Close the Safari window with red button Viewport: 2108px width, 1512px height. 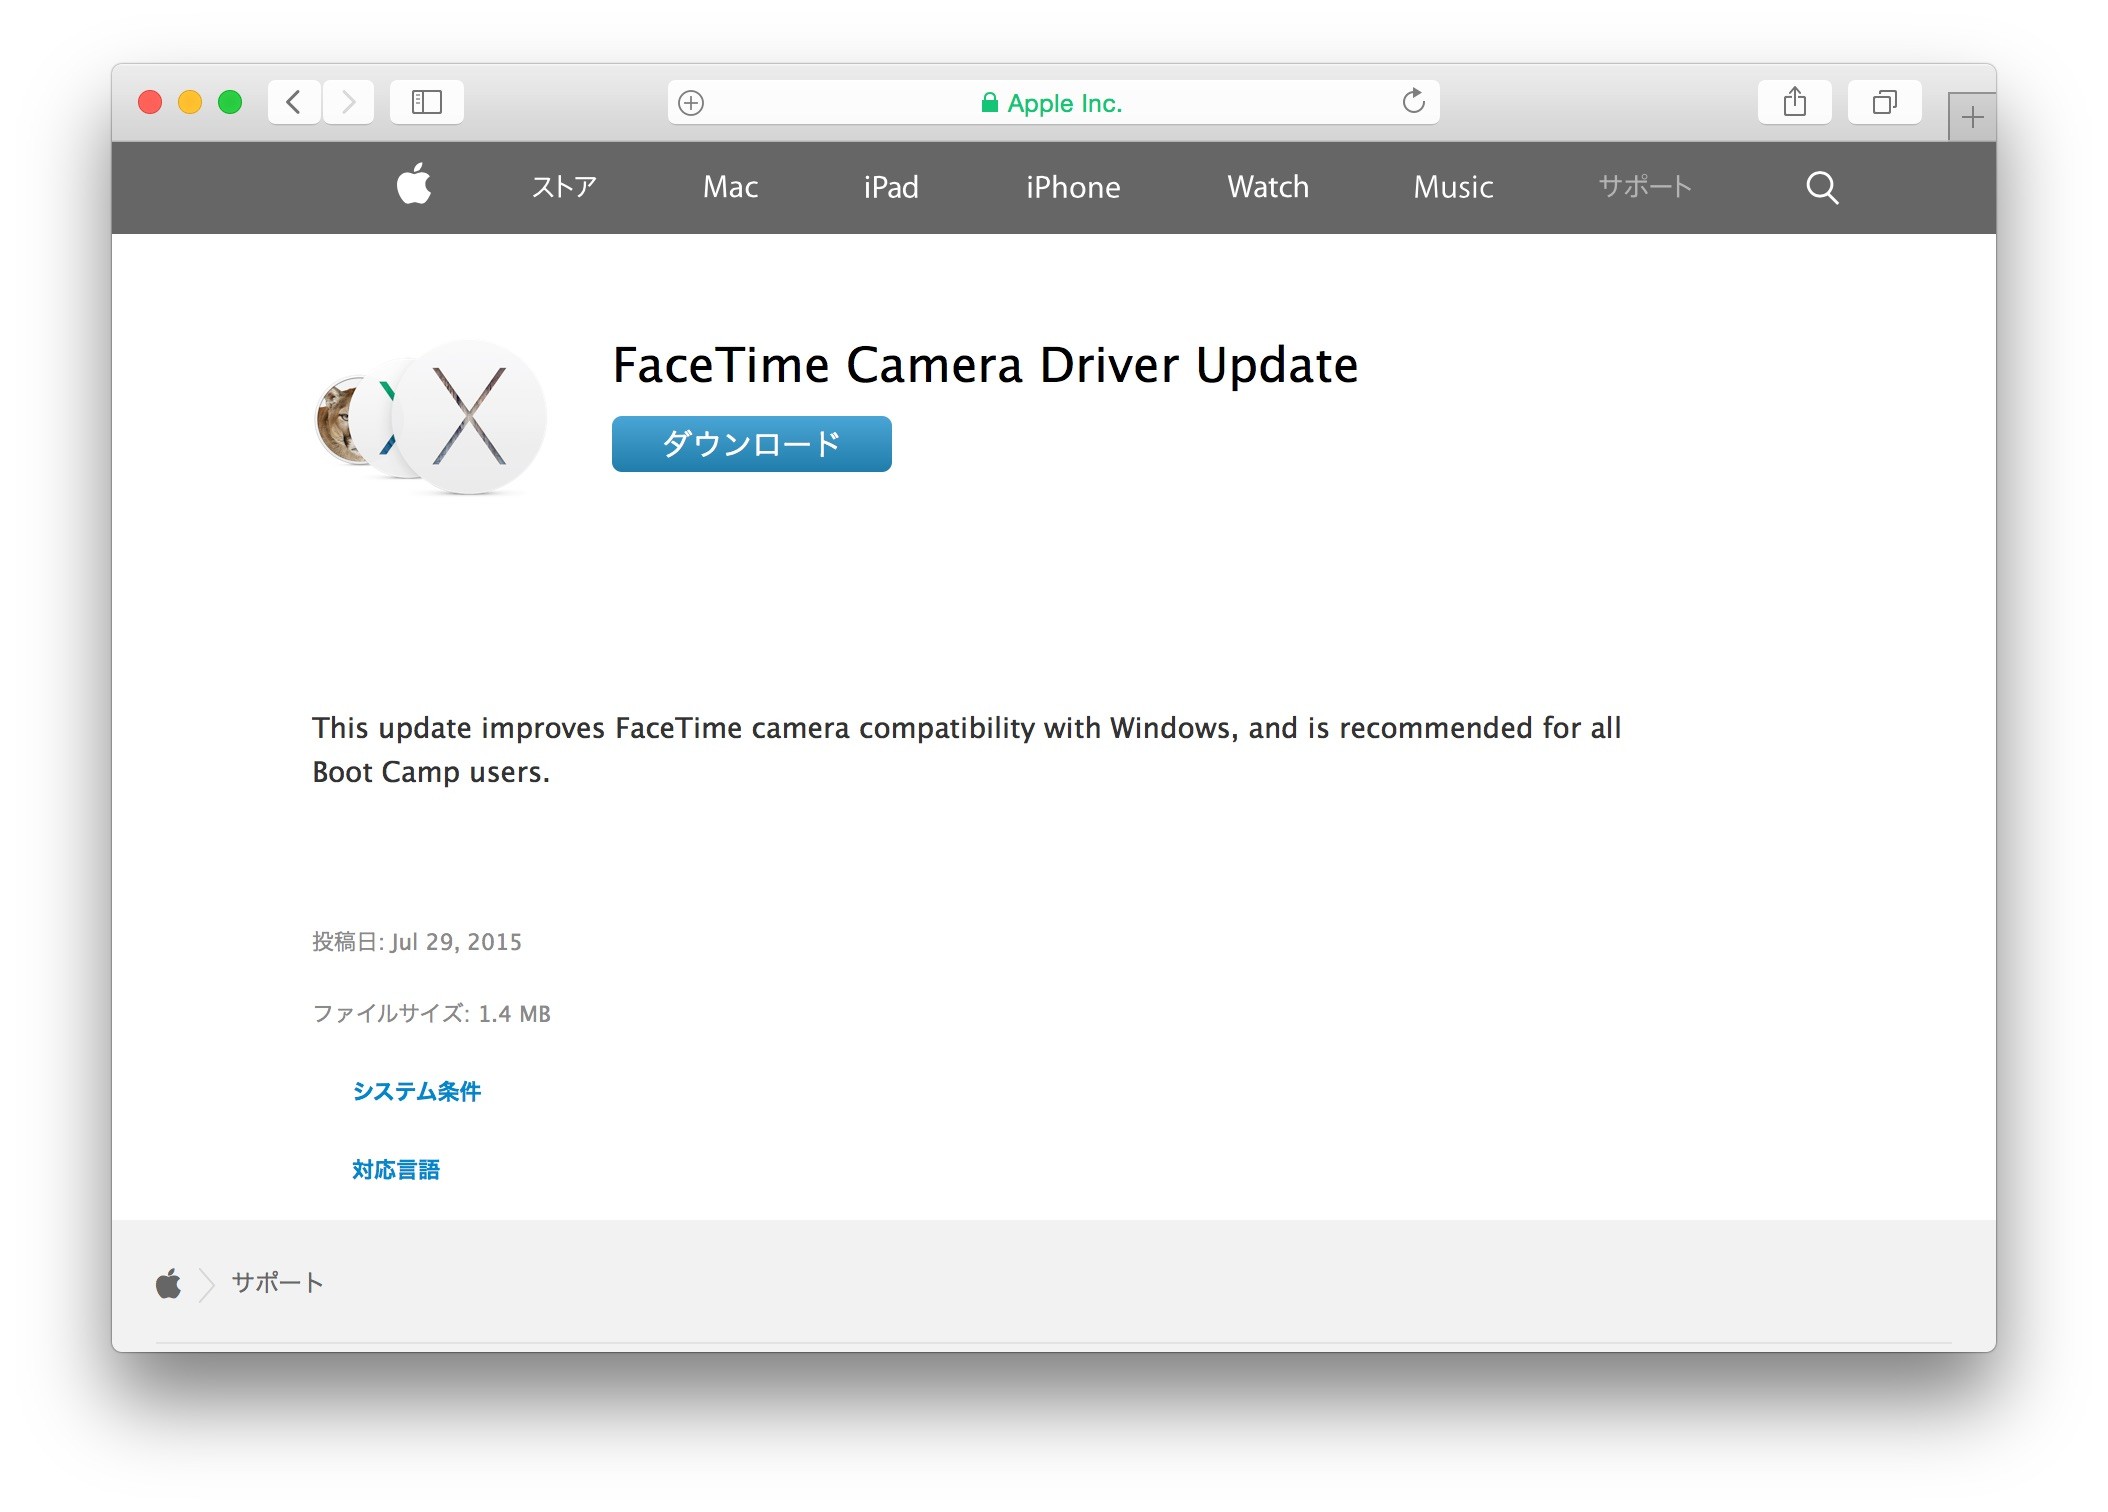click(150, 102)
